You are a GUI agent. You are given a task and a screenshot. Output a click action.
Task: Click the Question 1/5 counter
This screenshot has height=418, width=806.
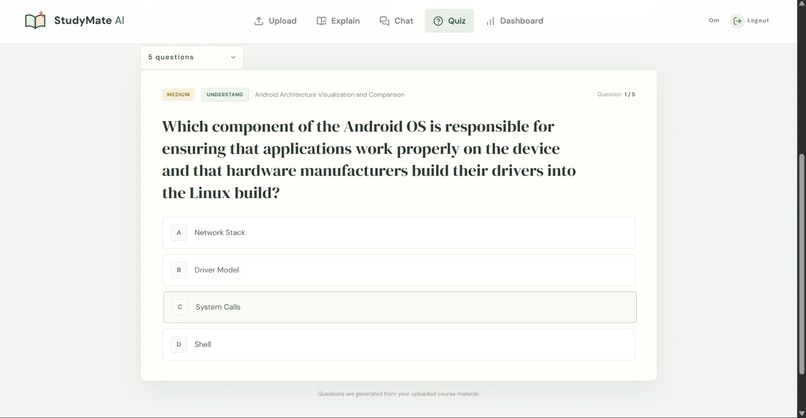(616, 95)
